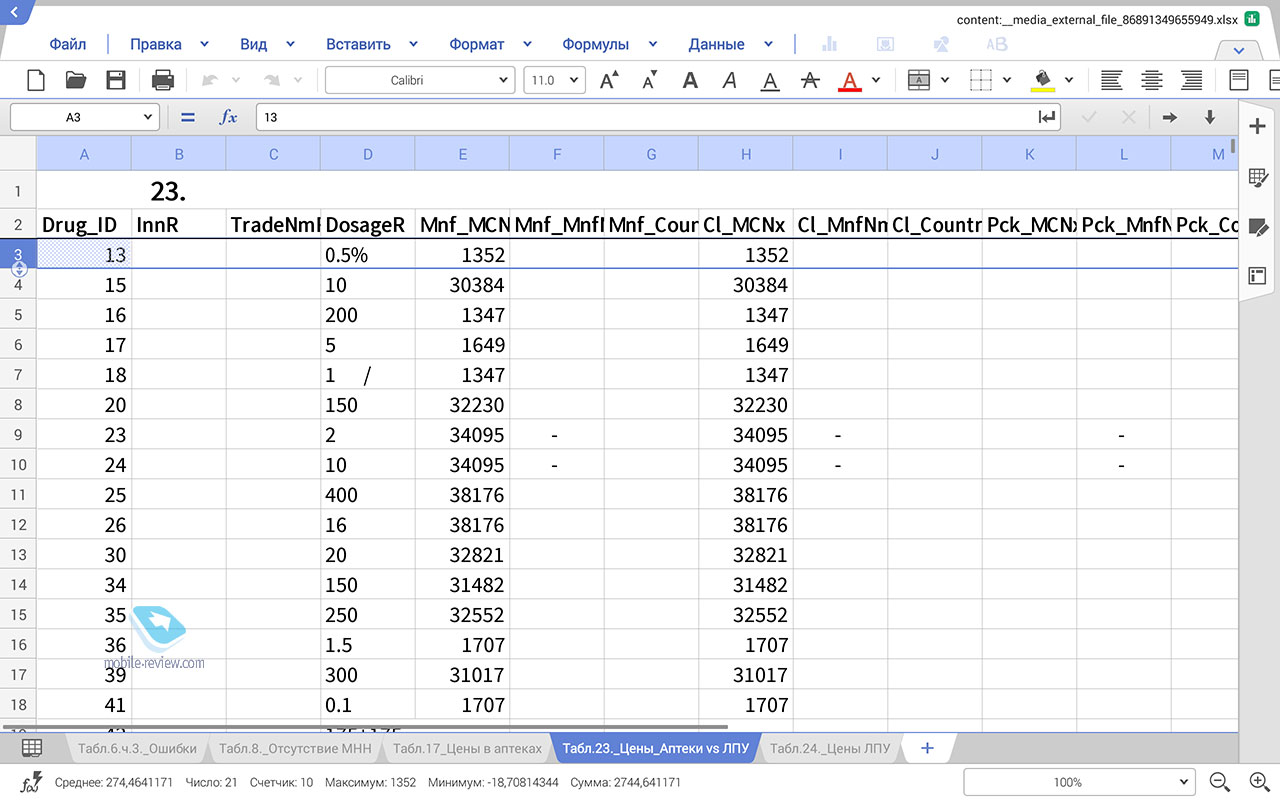Click the sheet list grid icon
Screen dimensions: 1280x800
click(32, 748)
